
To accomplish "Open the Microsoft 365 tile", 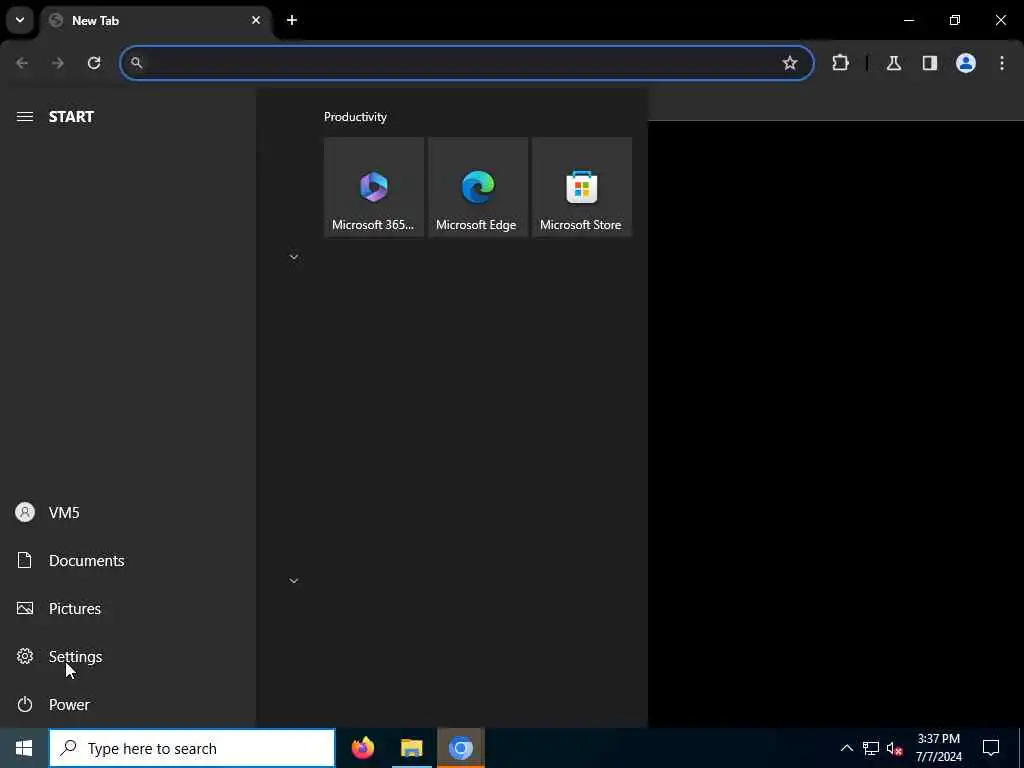I will (x=374, y=187).
